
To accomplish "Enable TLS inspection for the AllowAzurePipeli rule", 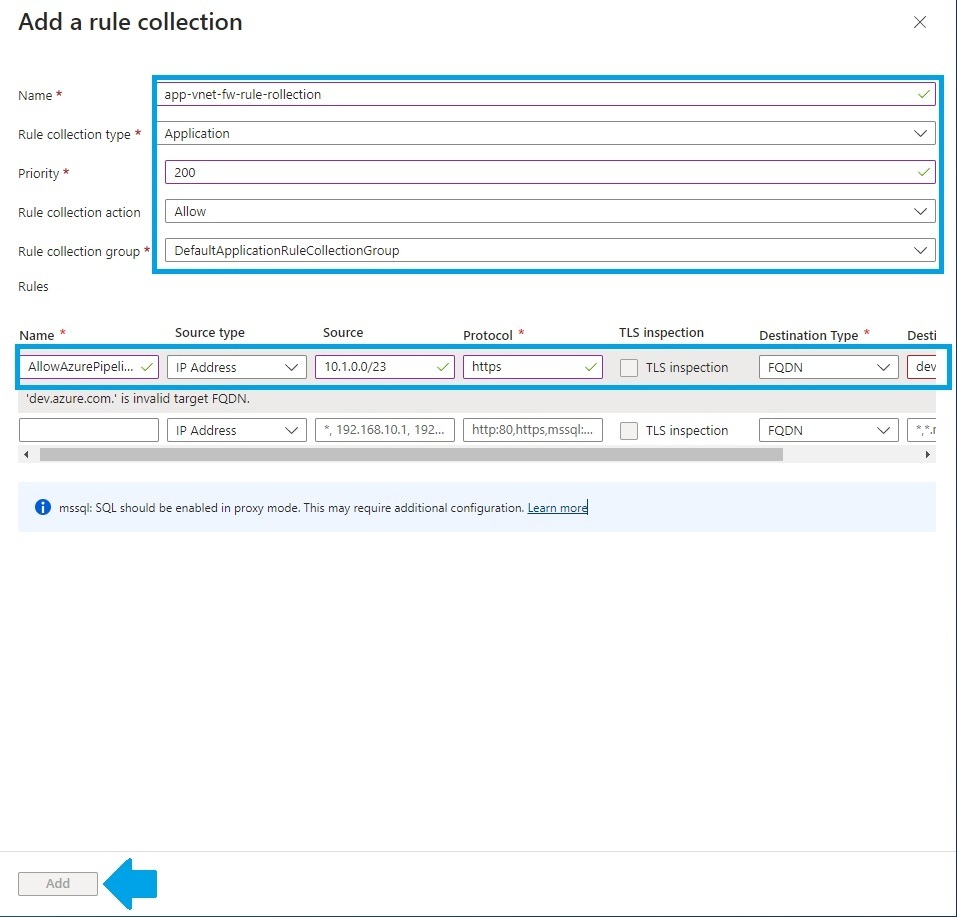I will (x=629, y=367).
